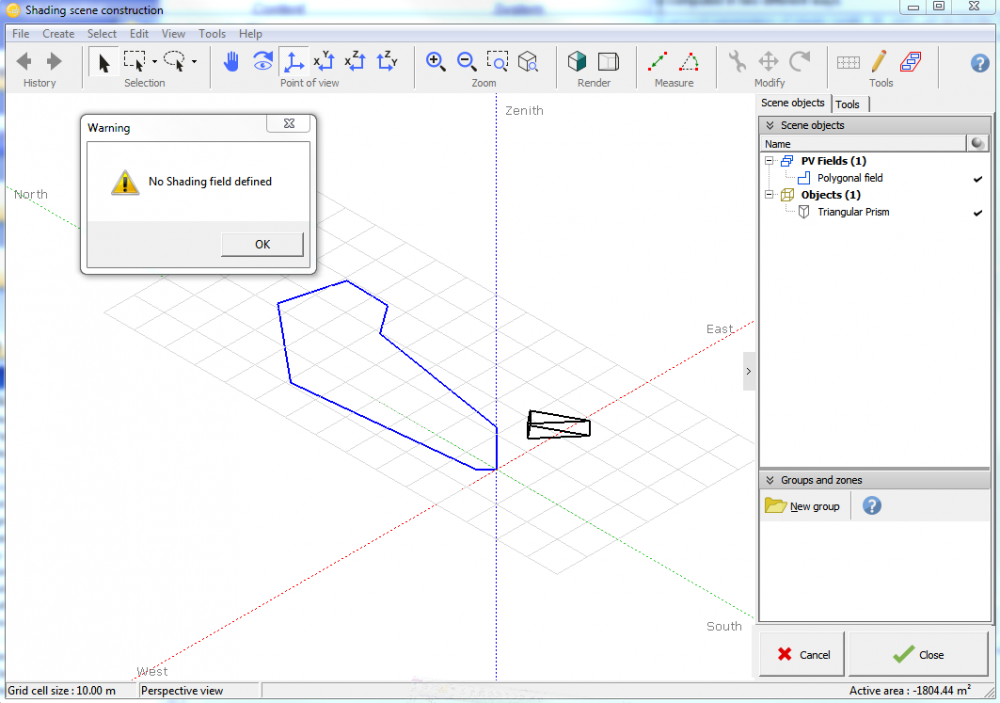The height and width of the screenshot is (703, 1000).
Task: Select the pan hand tool
Action: click(231, 62)
